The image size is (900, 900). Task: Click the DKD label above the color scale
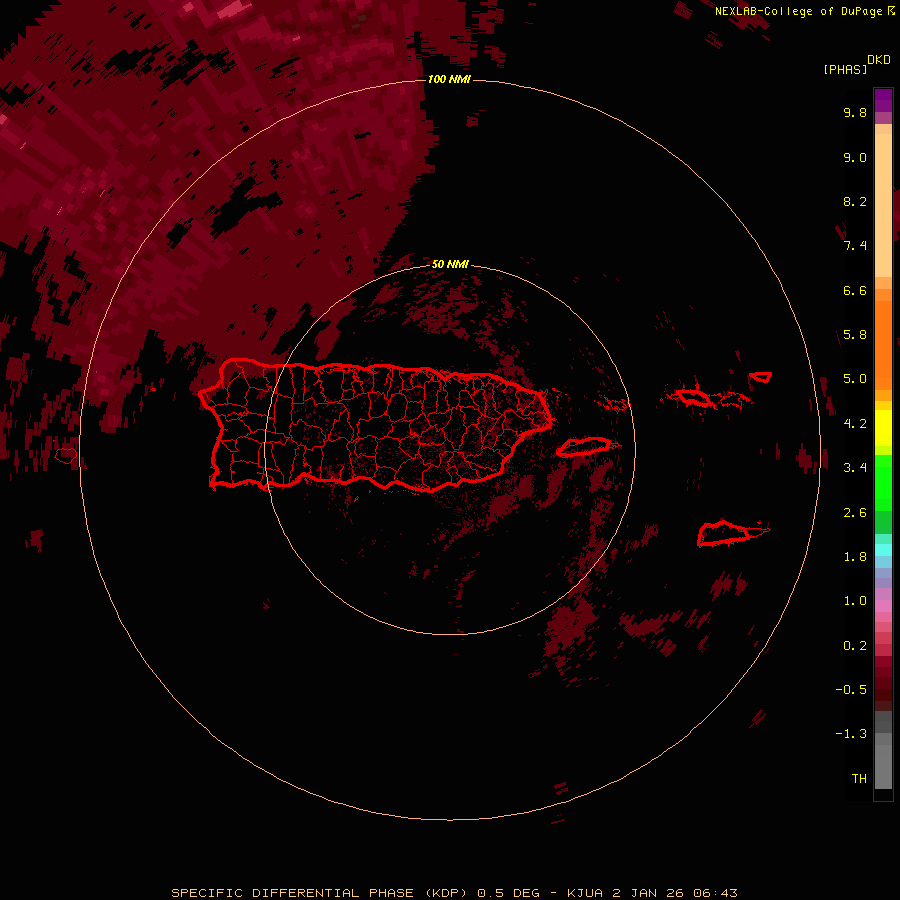[x=879, y=59]
